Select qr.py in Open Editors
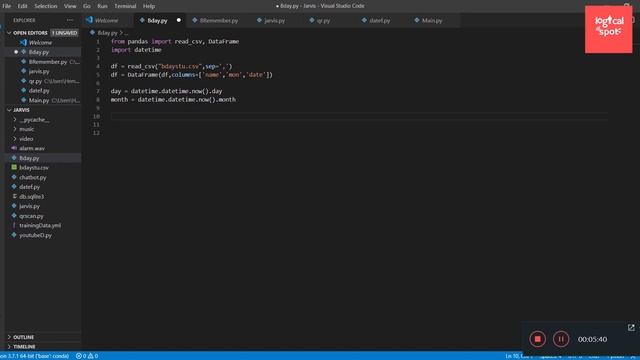 pyautogui.click(x=35, y=81)
